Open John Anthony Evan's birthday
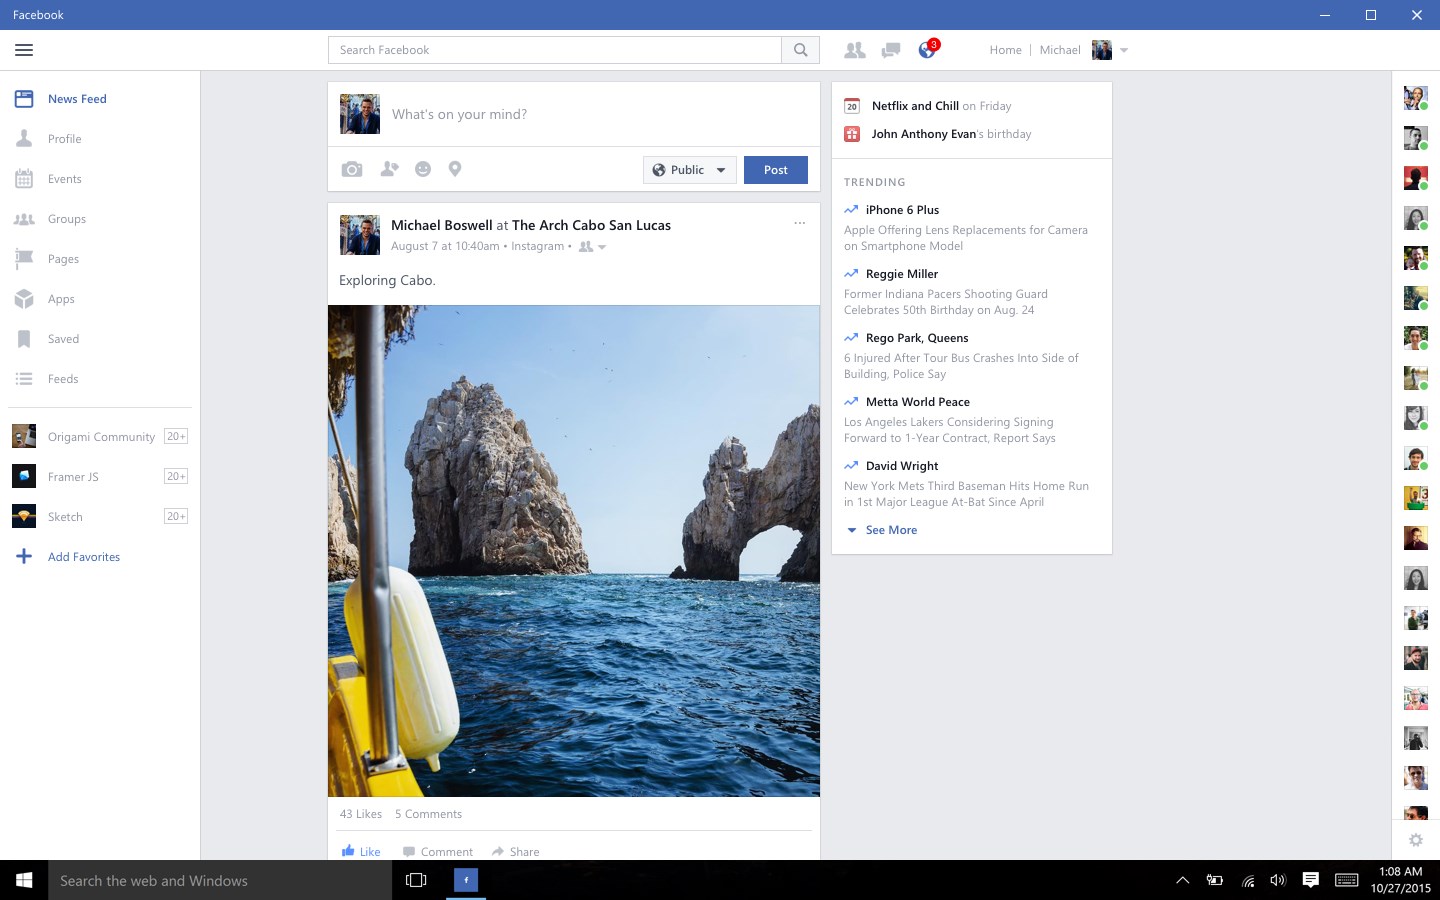Viewport: 1440px width, 900px height. click(x=937, y=134)
